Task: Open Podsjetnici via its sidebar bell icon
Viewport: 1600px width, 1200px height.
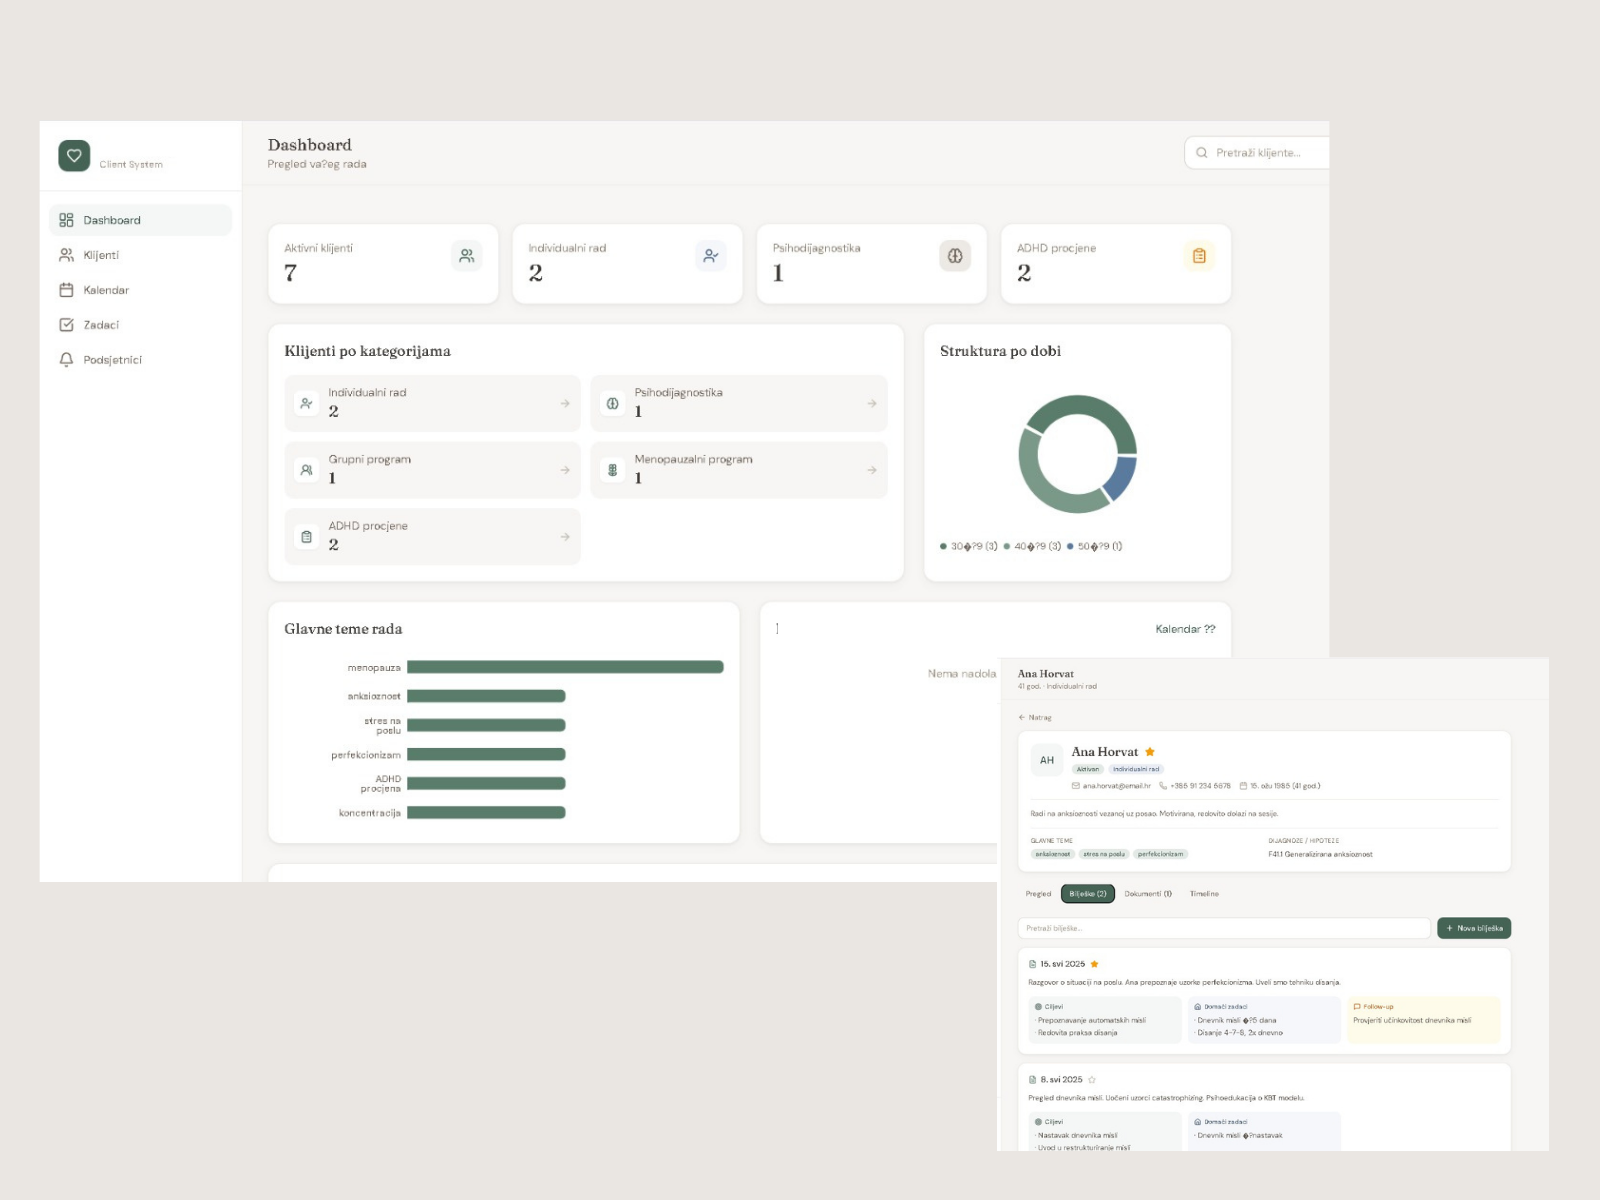Action: (67, 360)
